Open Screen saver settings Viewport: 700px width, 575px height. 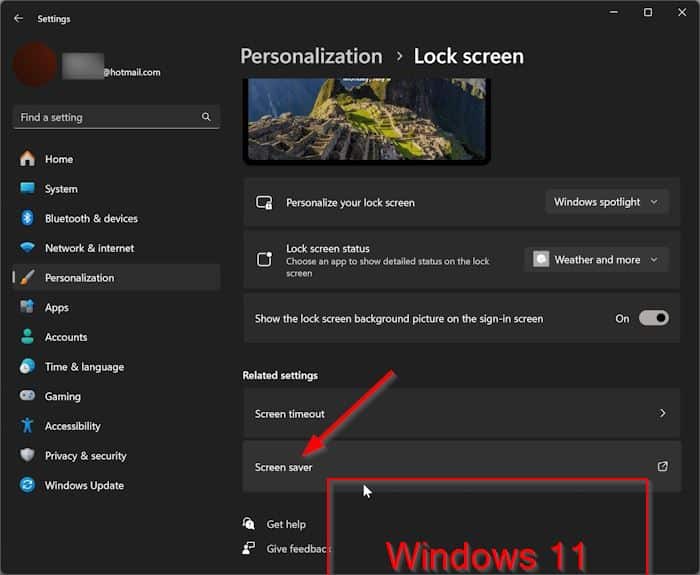tap(462, 467)
